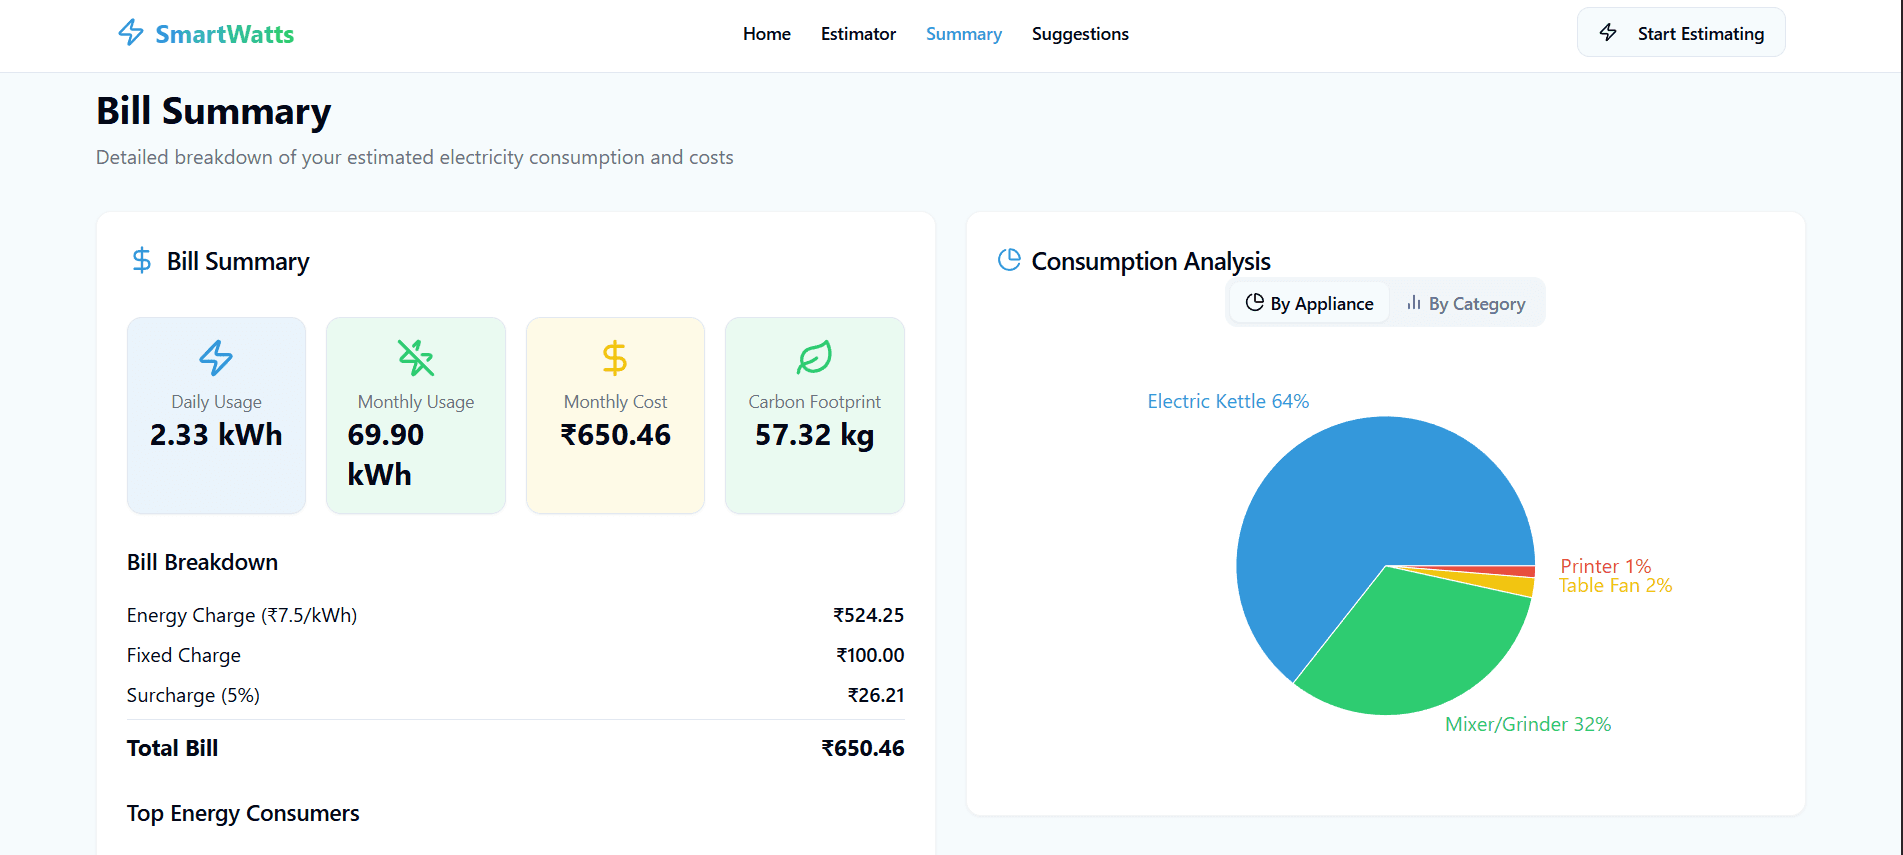This screenshot has width=1903, height=855.
Task: Open the Home page from navigation
Action: coord(766,34)
